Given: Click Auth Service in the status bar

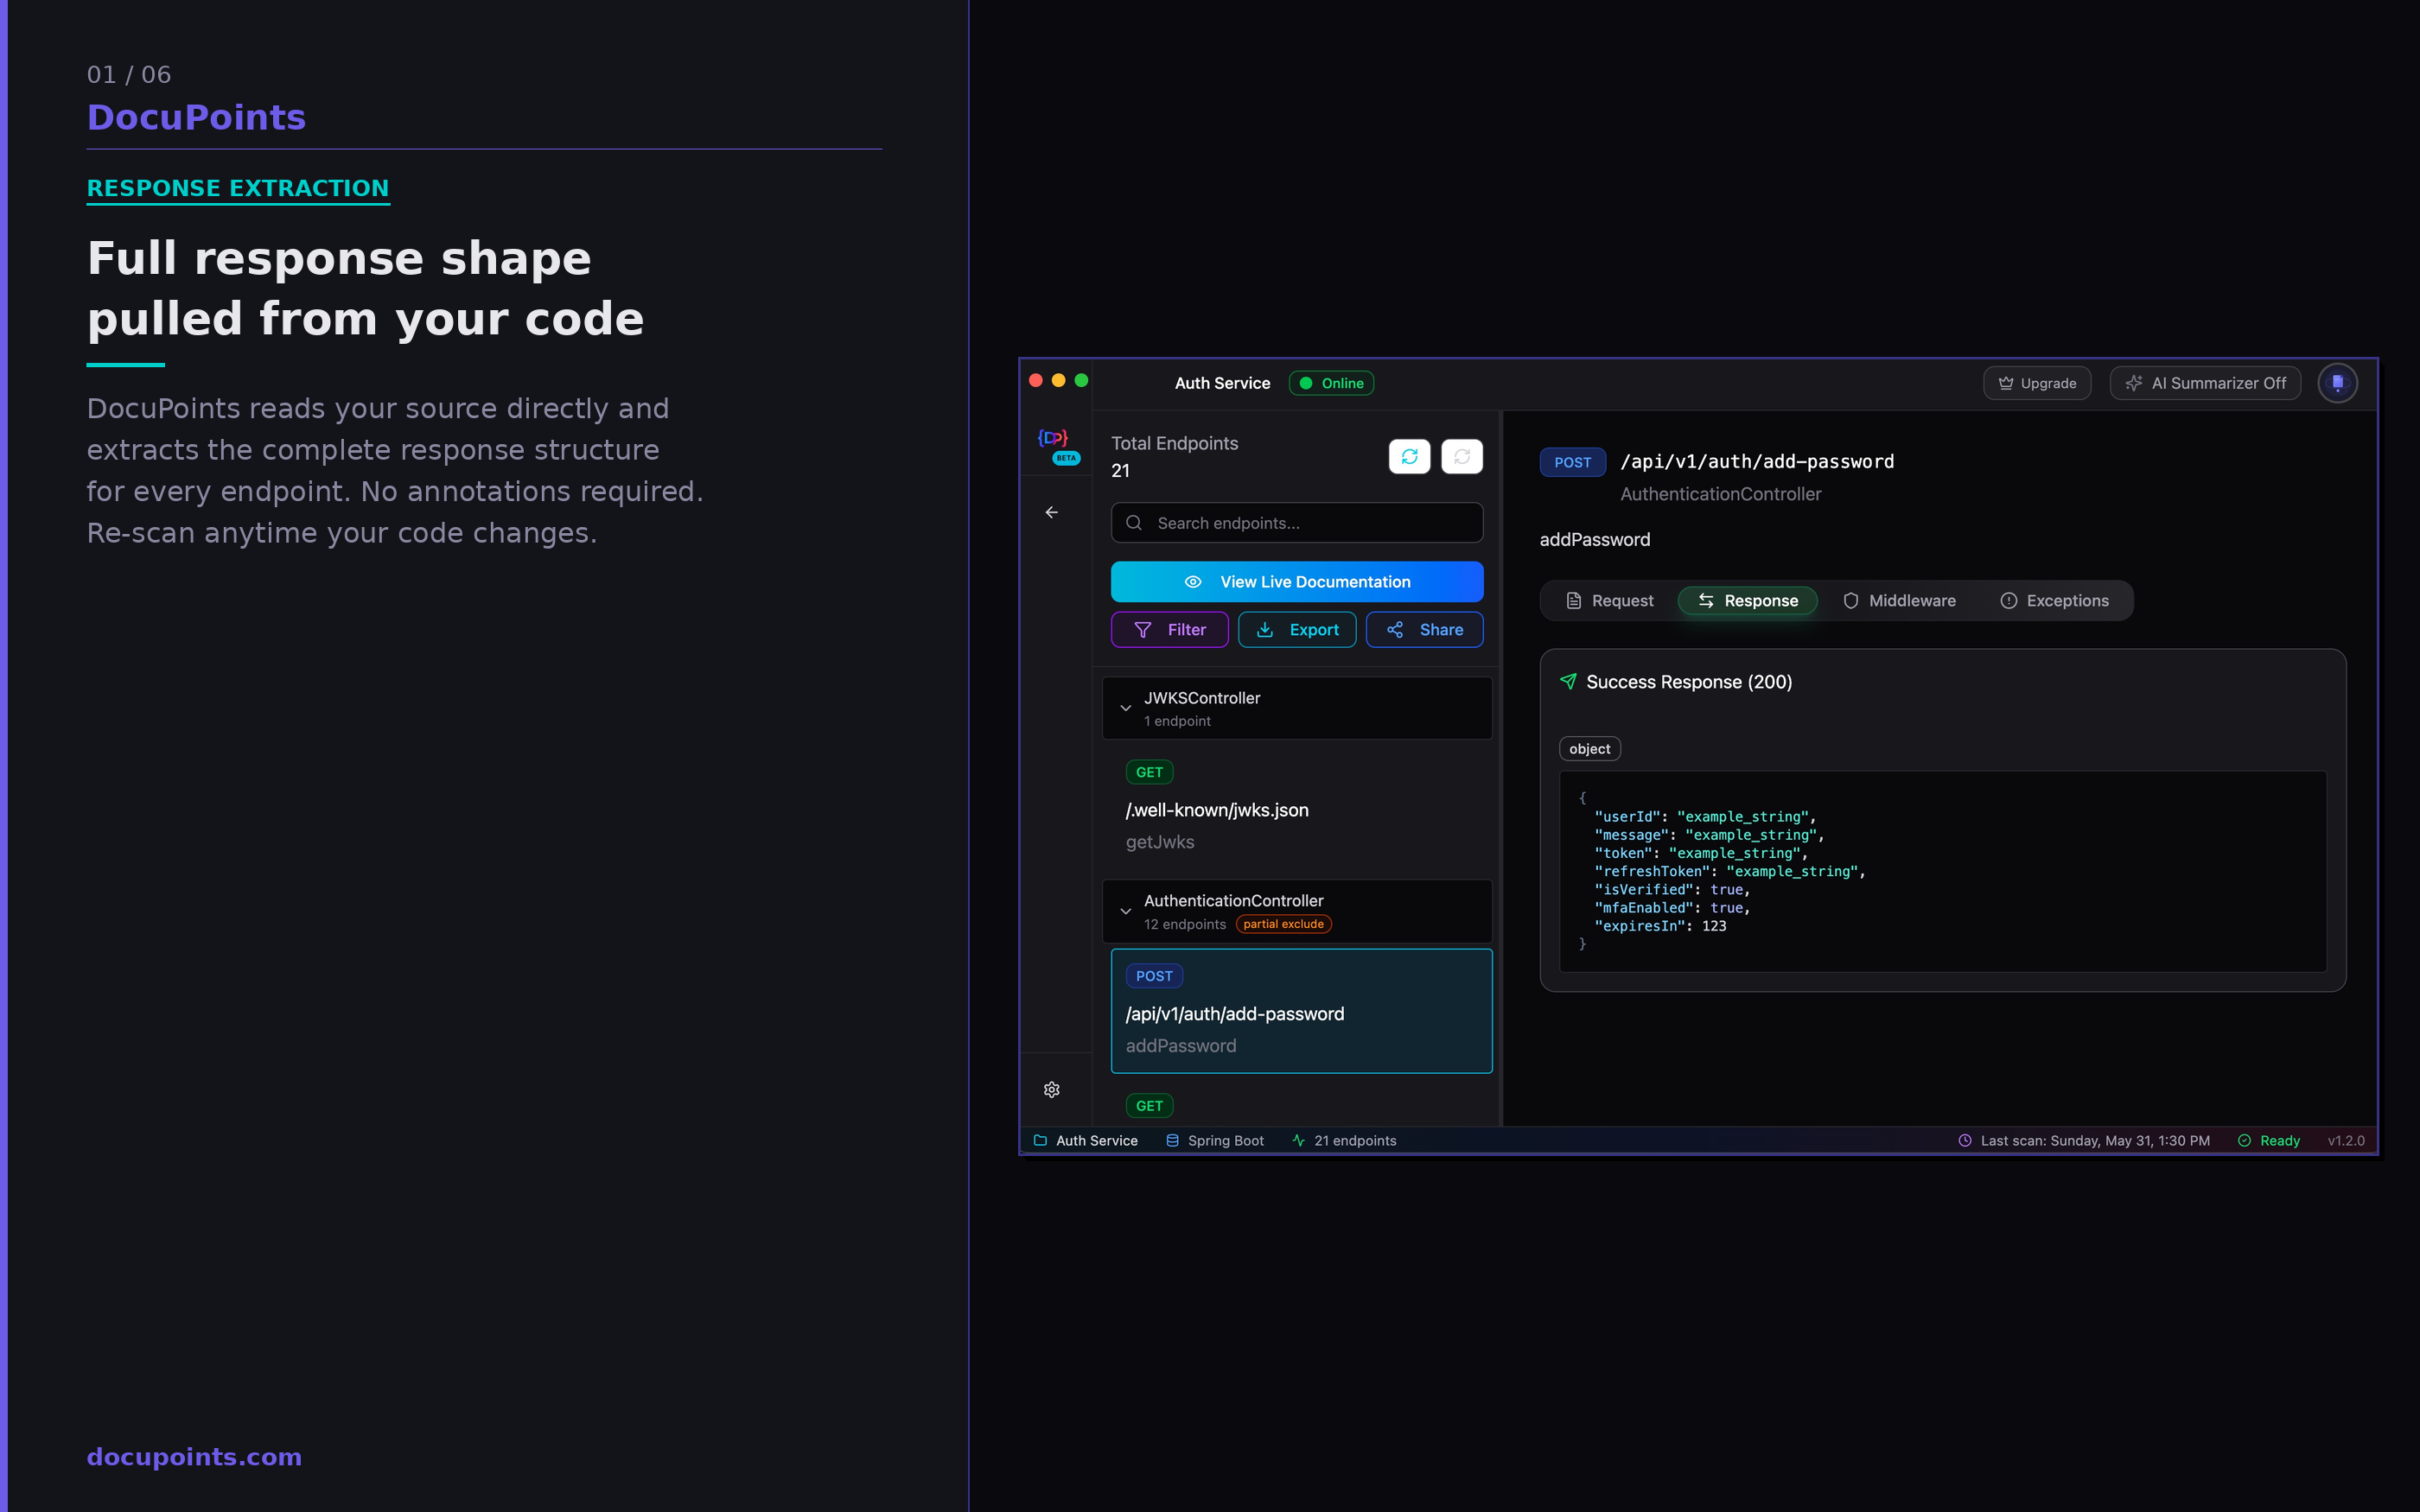Looking at the screenshot, I should click(1085, 1141).
